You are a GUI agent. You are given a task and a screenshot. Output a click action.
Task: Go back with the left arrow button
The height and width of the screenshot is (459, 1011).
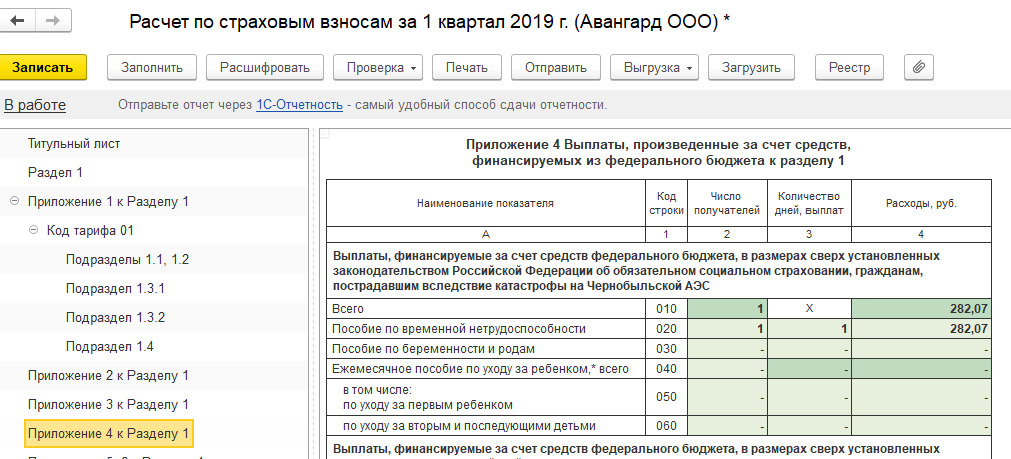coord(17,21)
